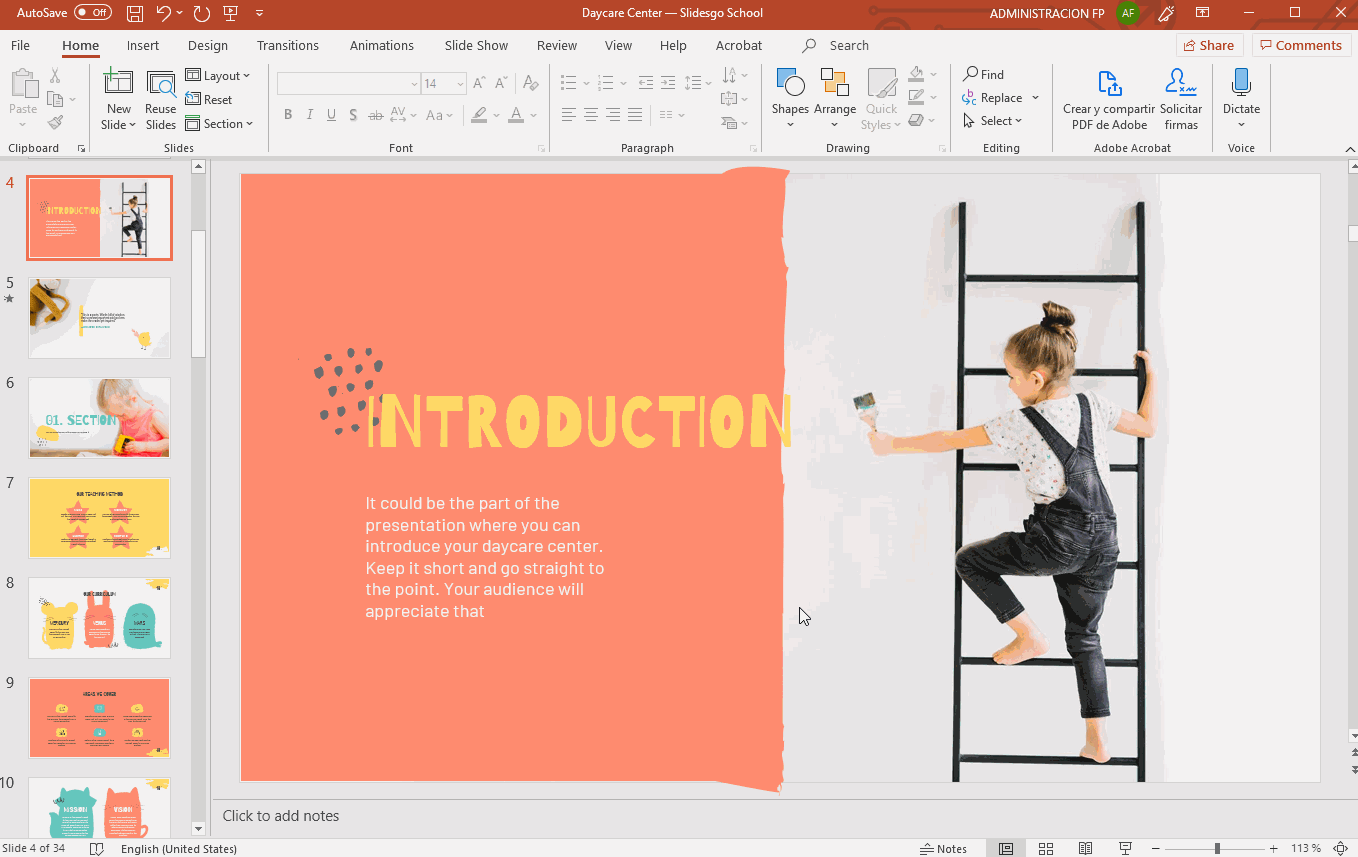Image resolution: width=1358 pixels, height=857 pixels.
Task: Toggle the Notes pane button
Action: (943, 848)
